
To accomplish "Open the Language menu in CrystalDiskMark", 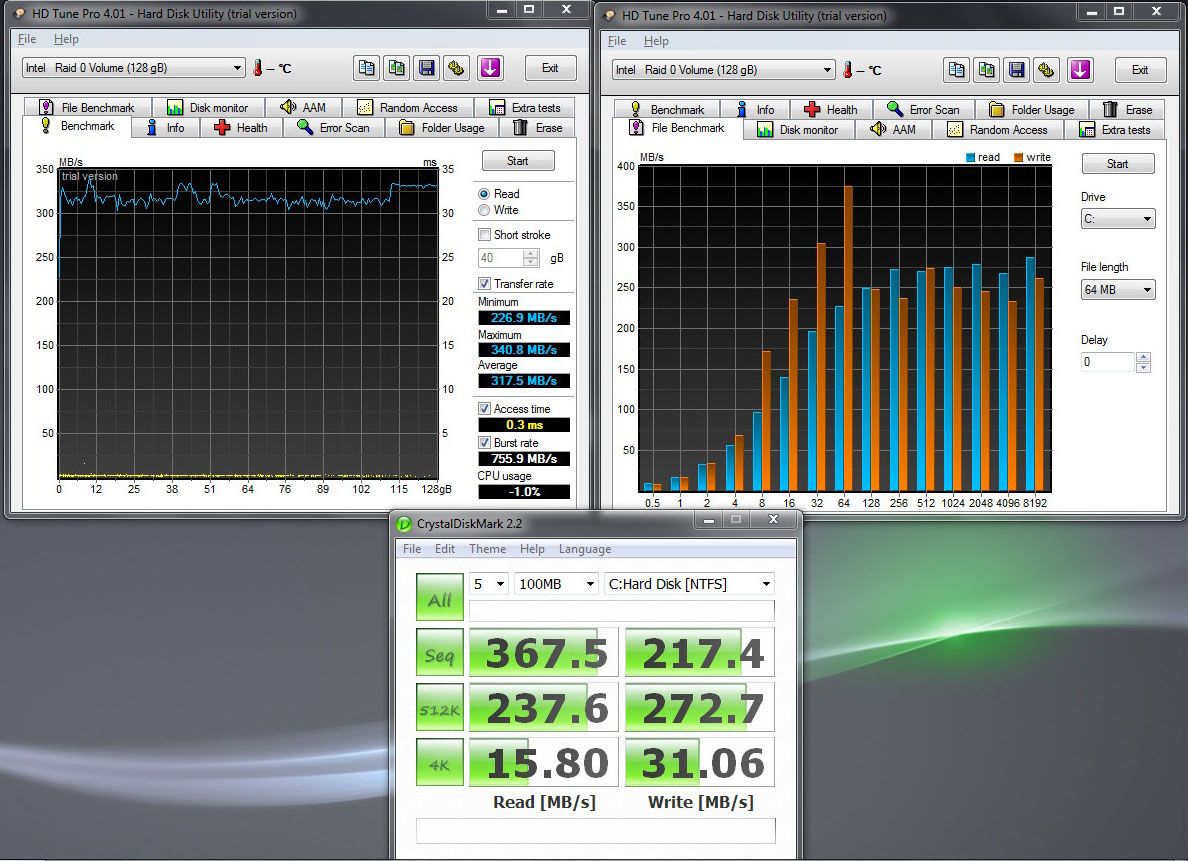I will click(x=584, y=549).
